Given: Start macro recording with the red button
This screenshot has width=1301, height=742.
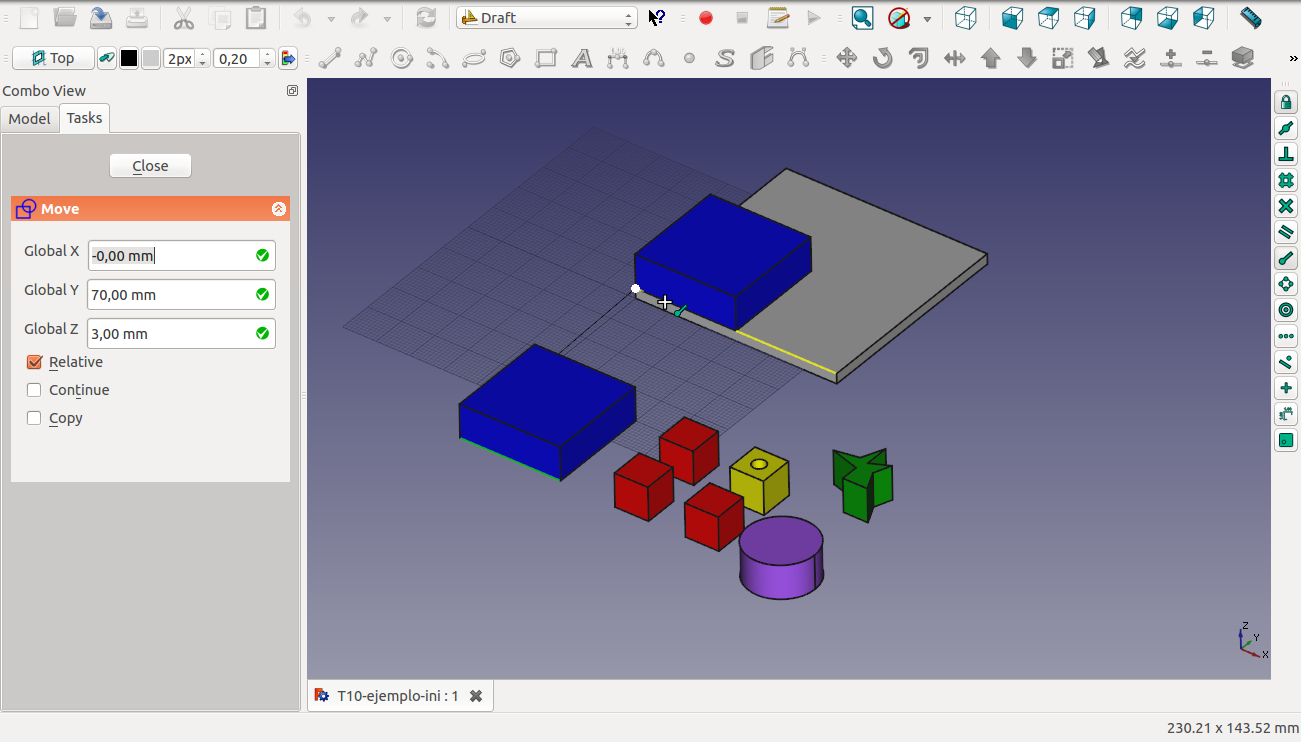Looking at the screenshot, I should pos(706,18).
